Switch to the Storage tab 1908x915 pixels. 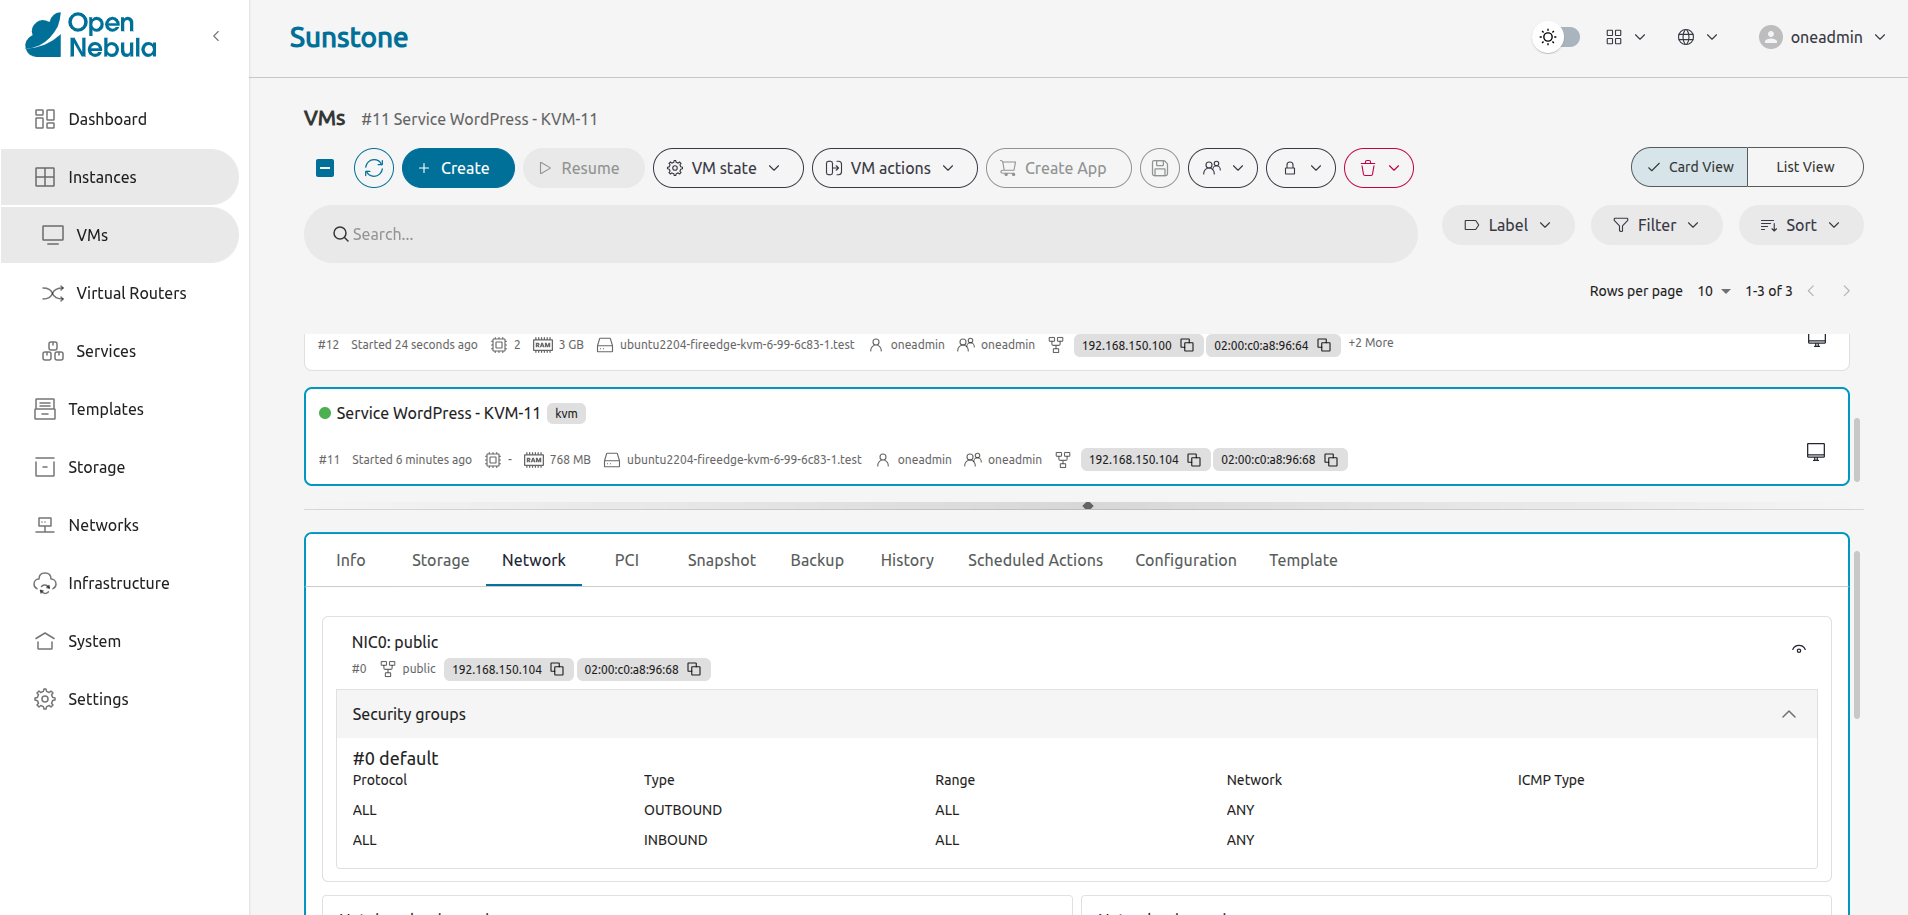point(440,560)
